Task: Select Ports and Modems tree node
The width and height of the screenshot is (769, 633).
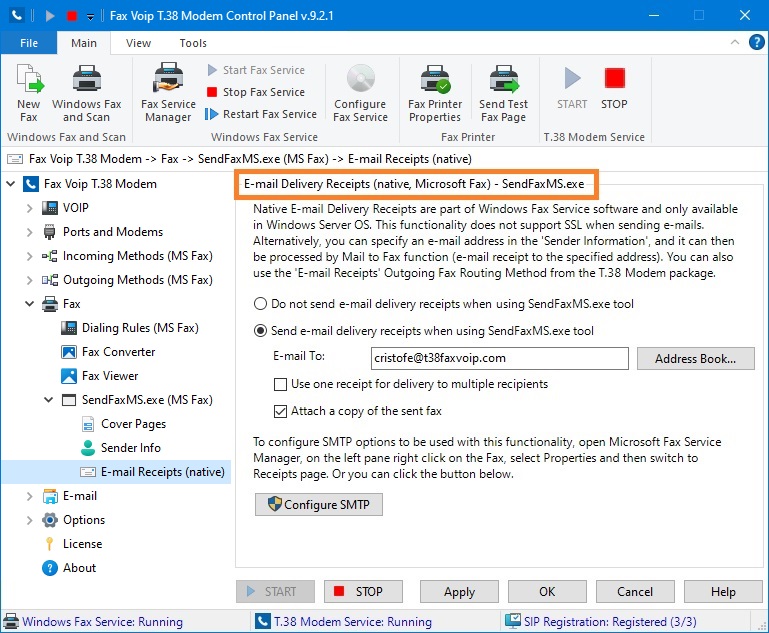Action: [x=113, y=232]
